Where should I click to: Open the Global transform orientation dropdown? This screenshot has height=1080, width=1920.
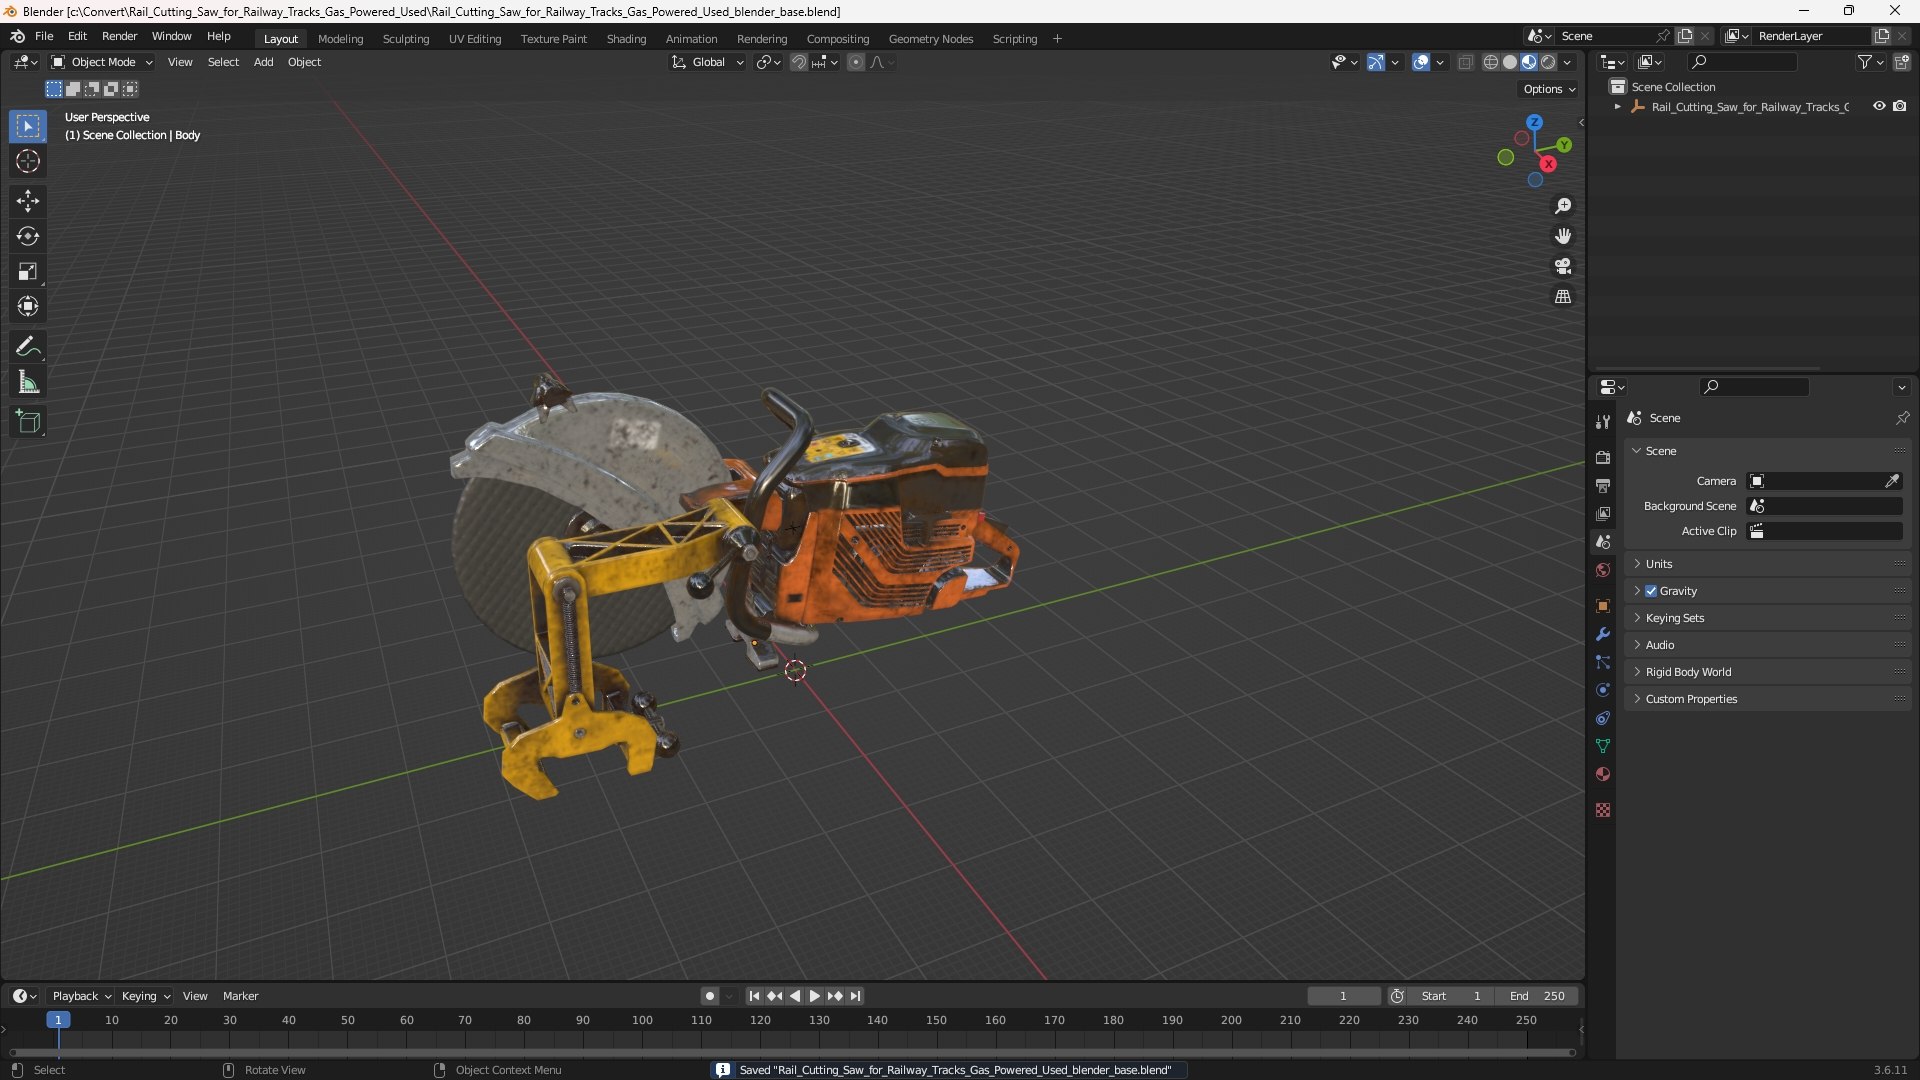(x=708, y=62)
